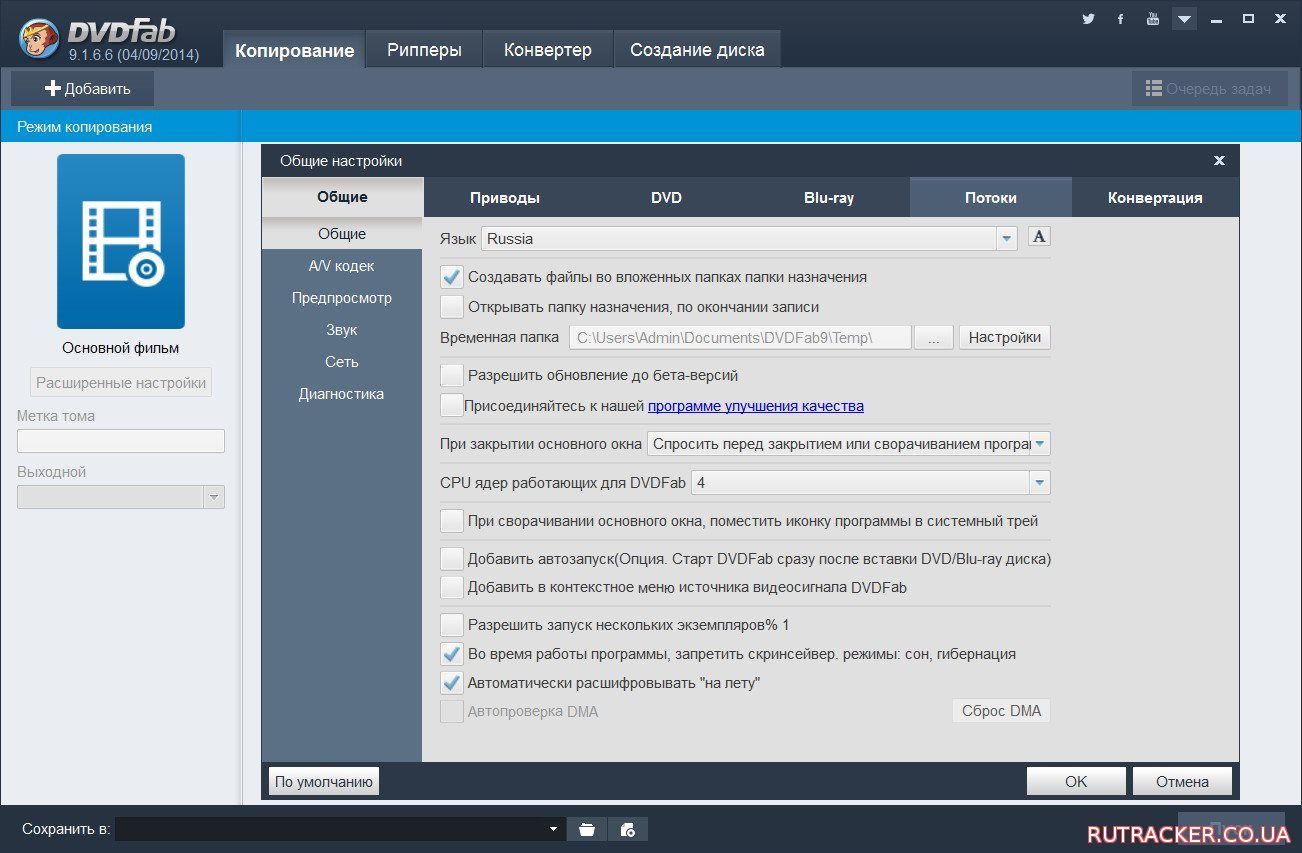Reset settings with По умолчанию button
Screen dimensions: 1302x853
click(x=324, y=782)
